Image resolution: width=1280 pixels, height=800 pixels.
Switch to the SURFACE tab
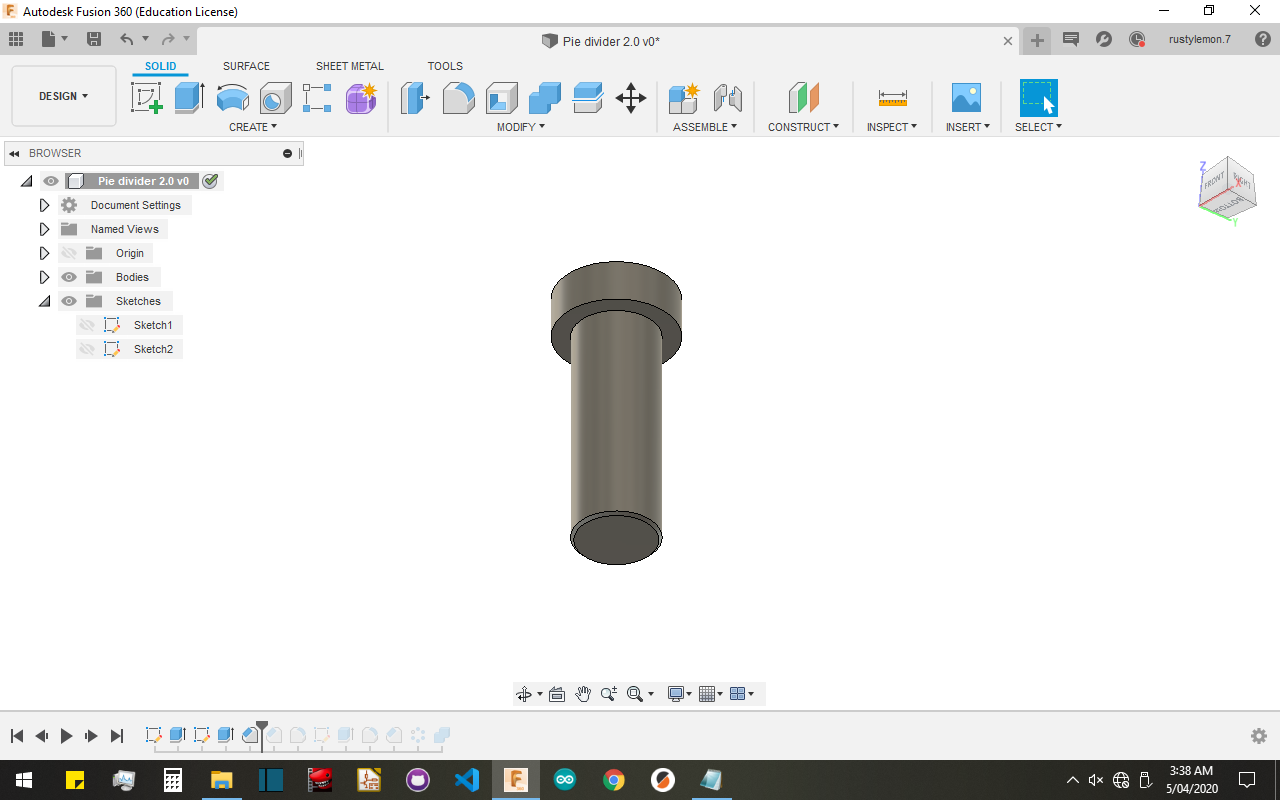pyautogui.click(x=246, y=66)
